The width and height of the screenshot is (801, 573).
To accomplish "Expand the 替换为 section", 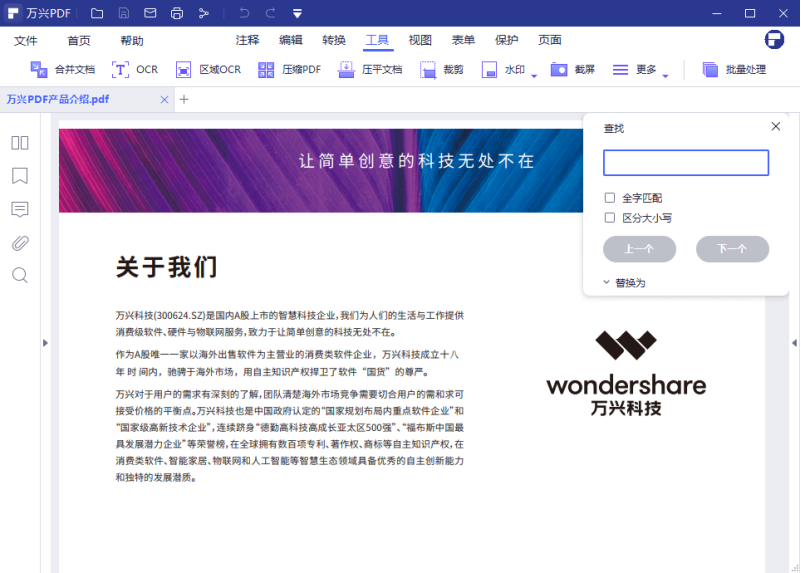I will click(x=624, y=282).
